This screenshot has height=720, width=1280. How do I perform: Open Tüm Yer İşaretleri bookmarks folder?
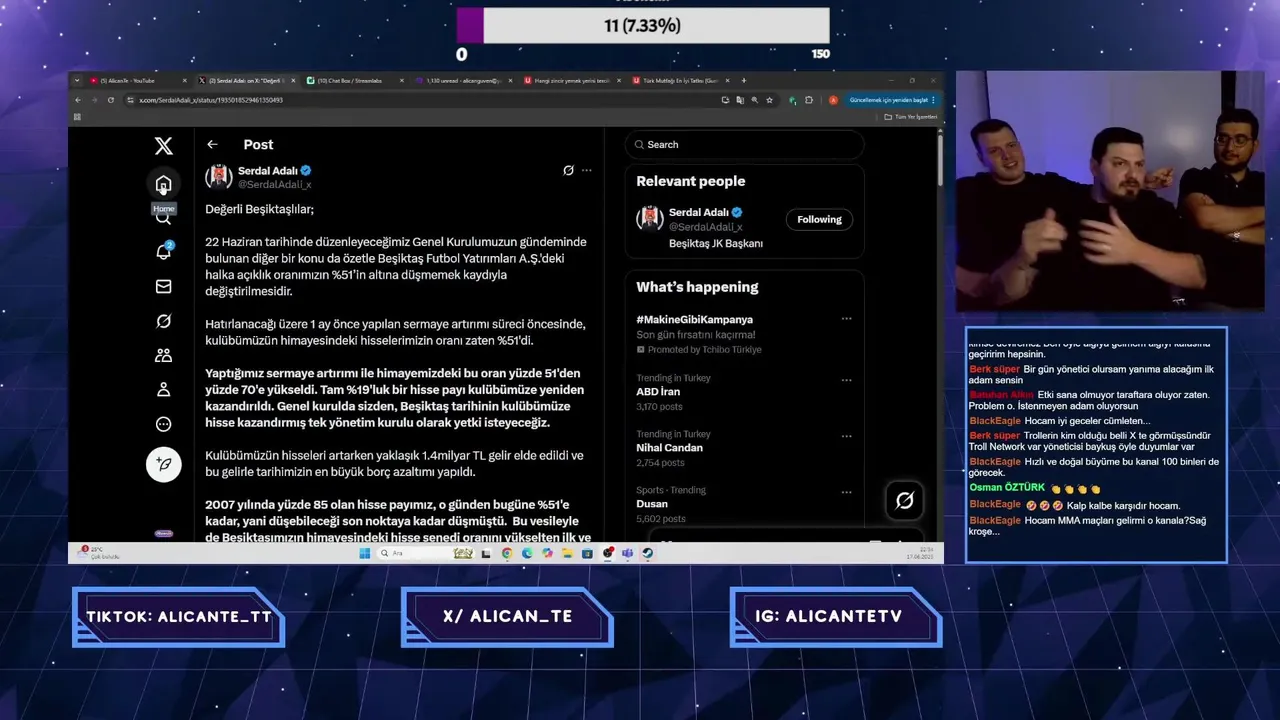911,117
